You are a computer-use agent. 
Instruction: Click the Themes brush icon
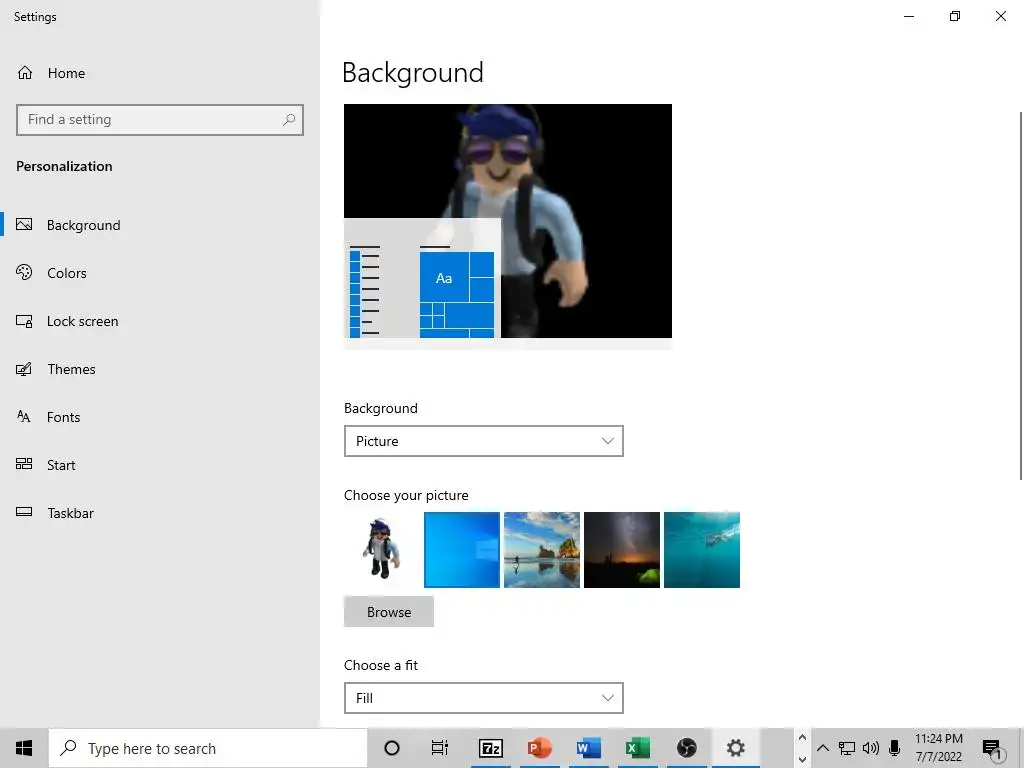(24, 369)
